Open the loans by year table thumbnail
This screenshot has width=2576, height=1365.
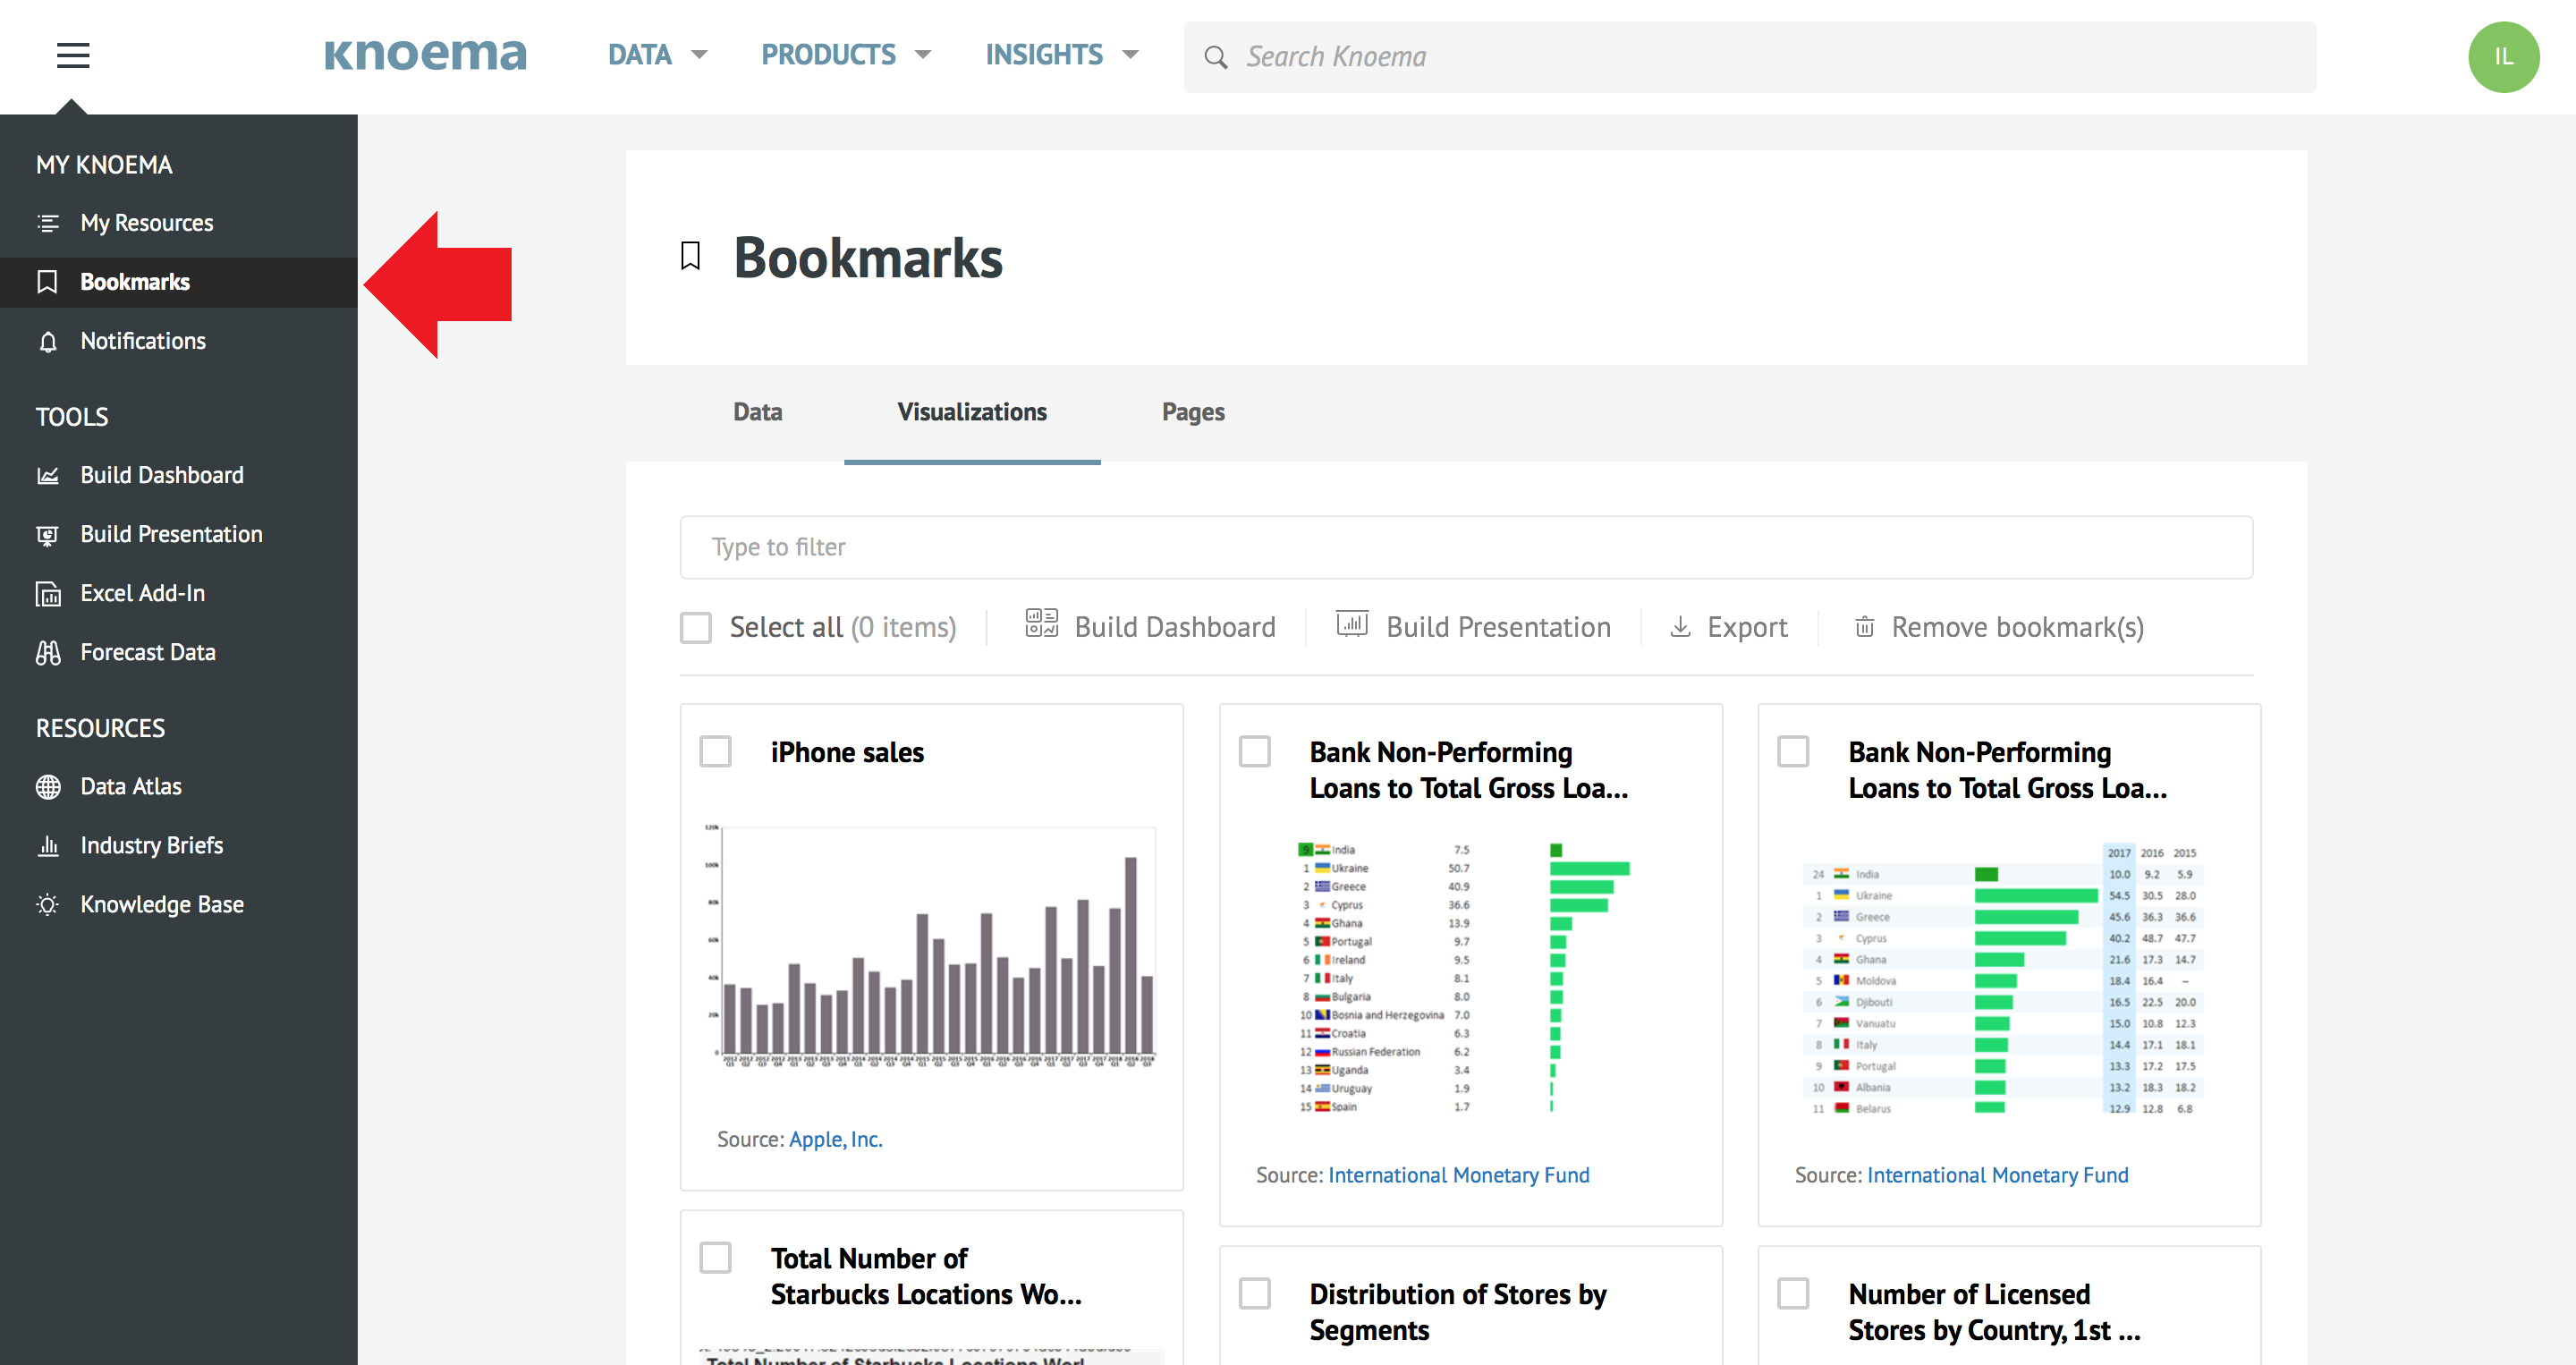pos(2004,979)
